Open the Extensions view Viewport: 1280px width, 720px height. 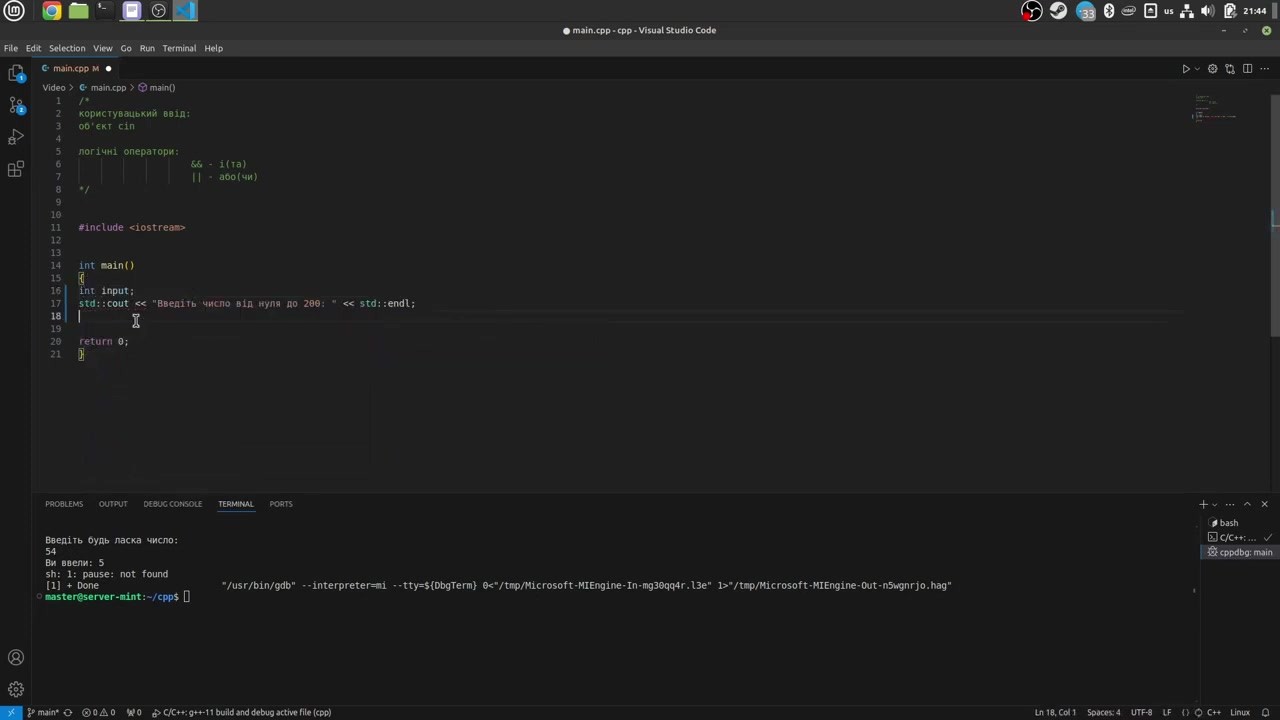[16, 169]
